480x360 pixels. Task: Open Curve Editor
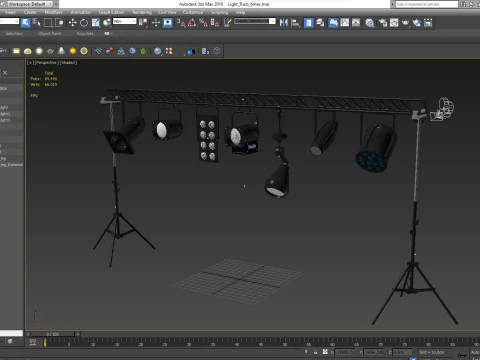coord(345,23)
